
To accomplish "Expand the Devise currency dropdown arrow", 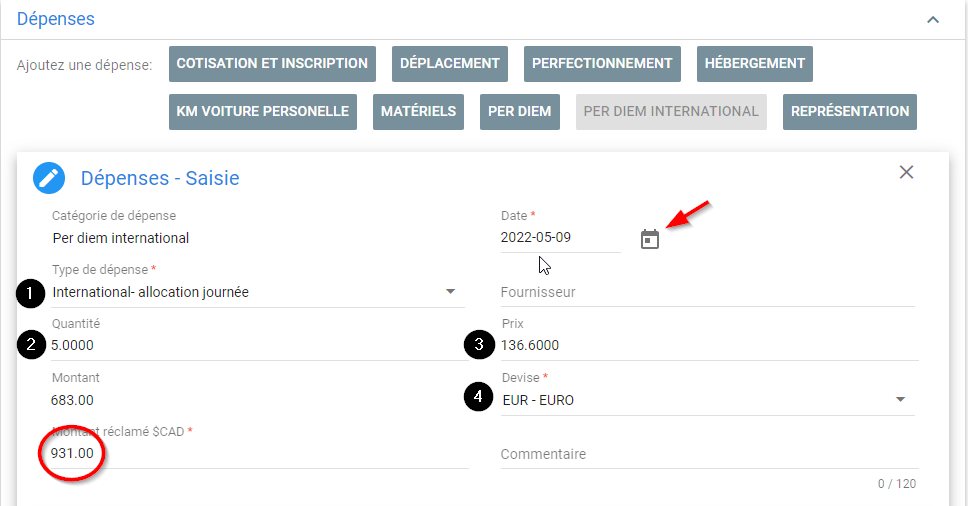I will click(901, 399).
